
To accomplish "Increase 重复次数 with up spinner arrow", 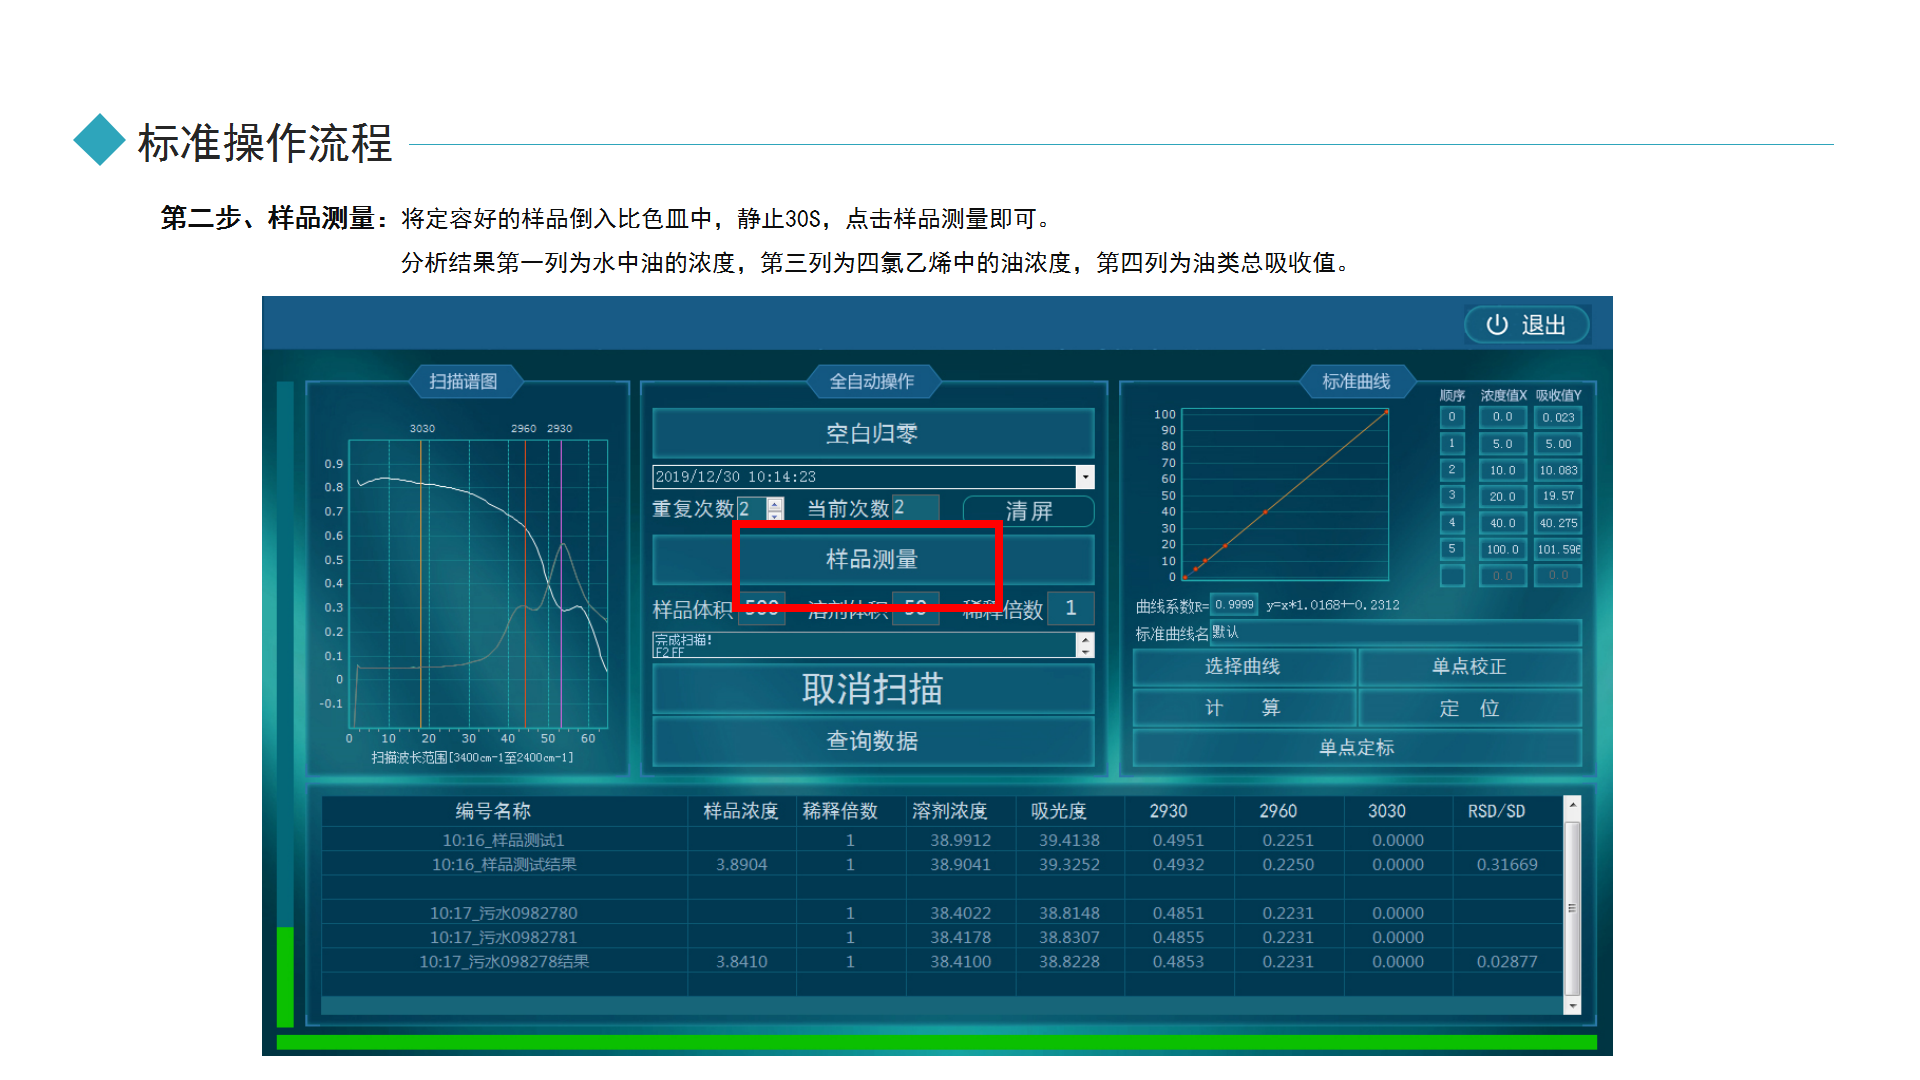I will [775, 503].
